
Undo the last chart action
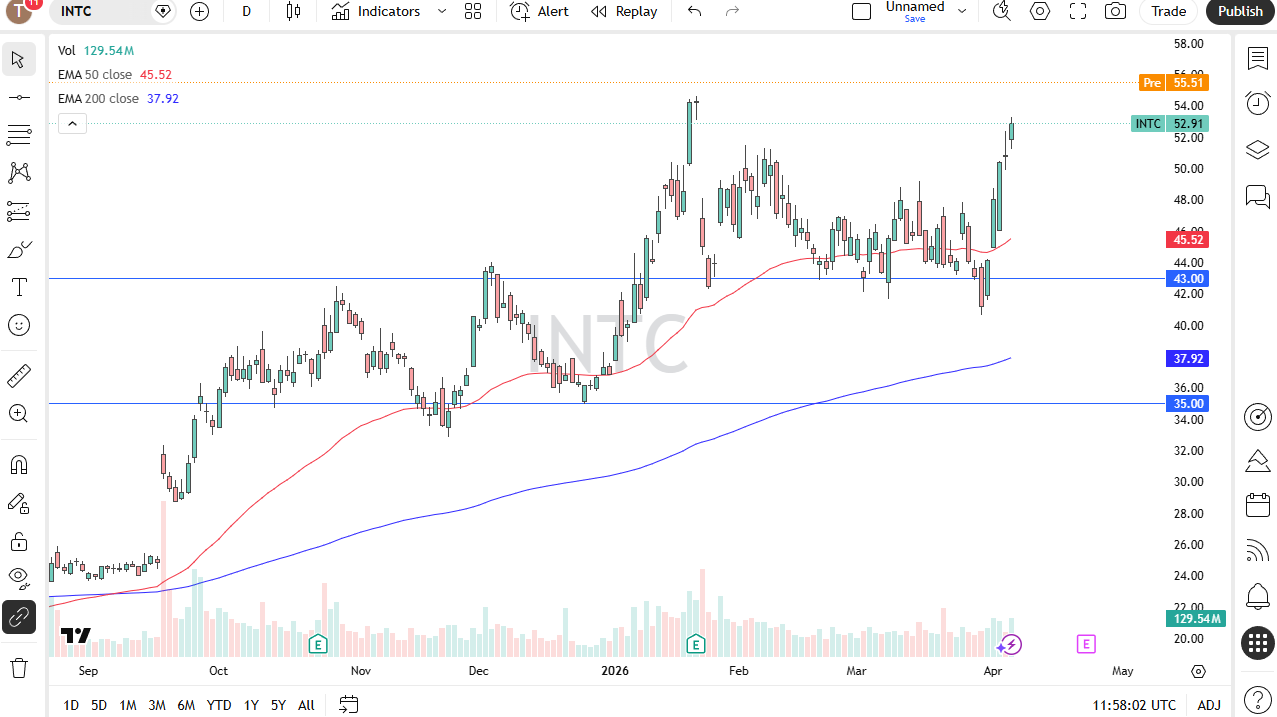tap(695, 11)
